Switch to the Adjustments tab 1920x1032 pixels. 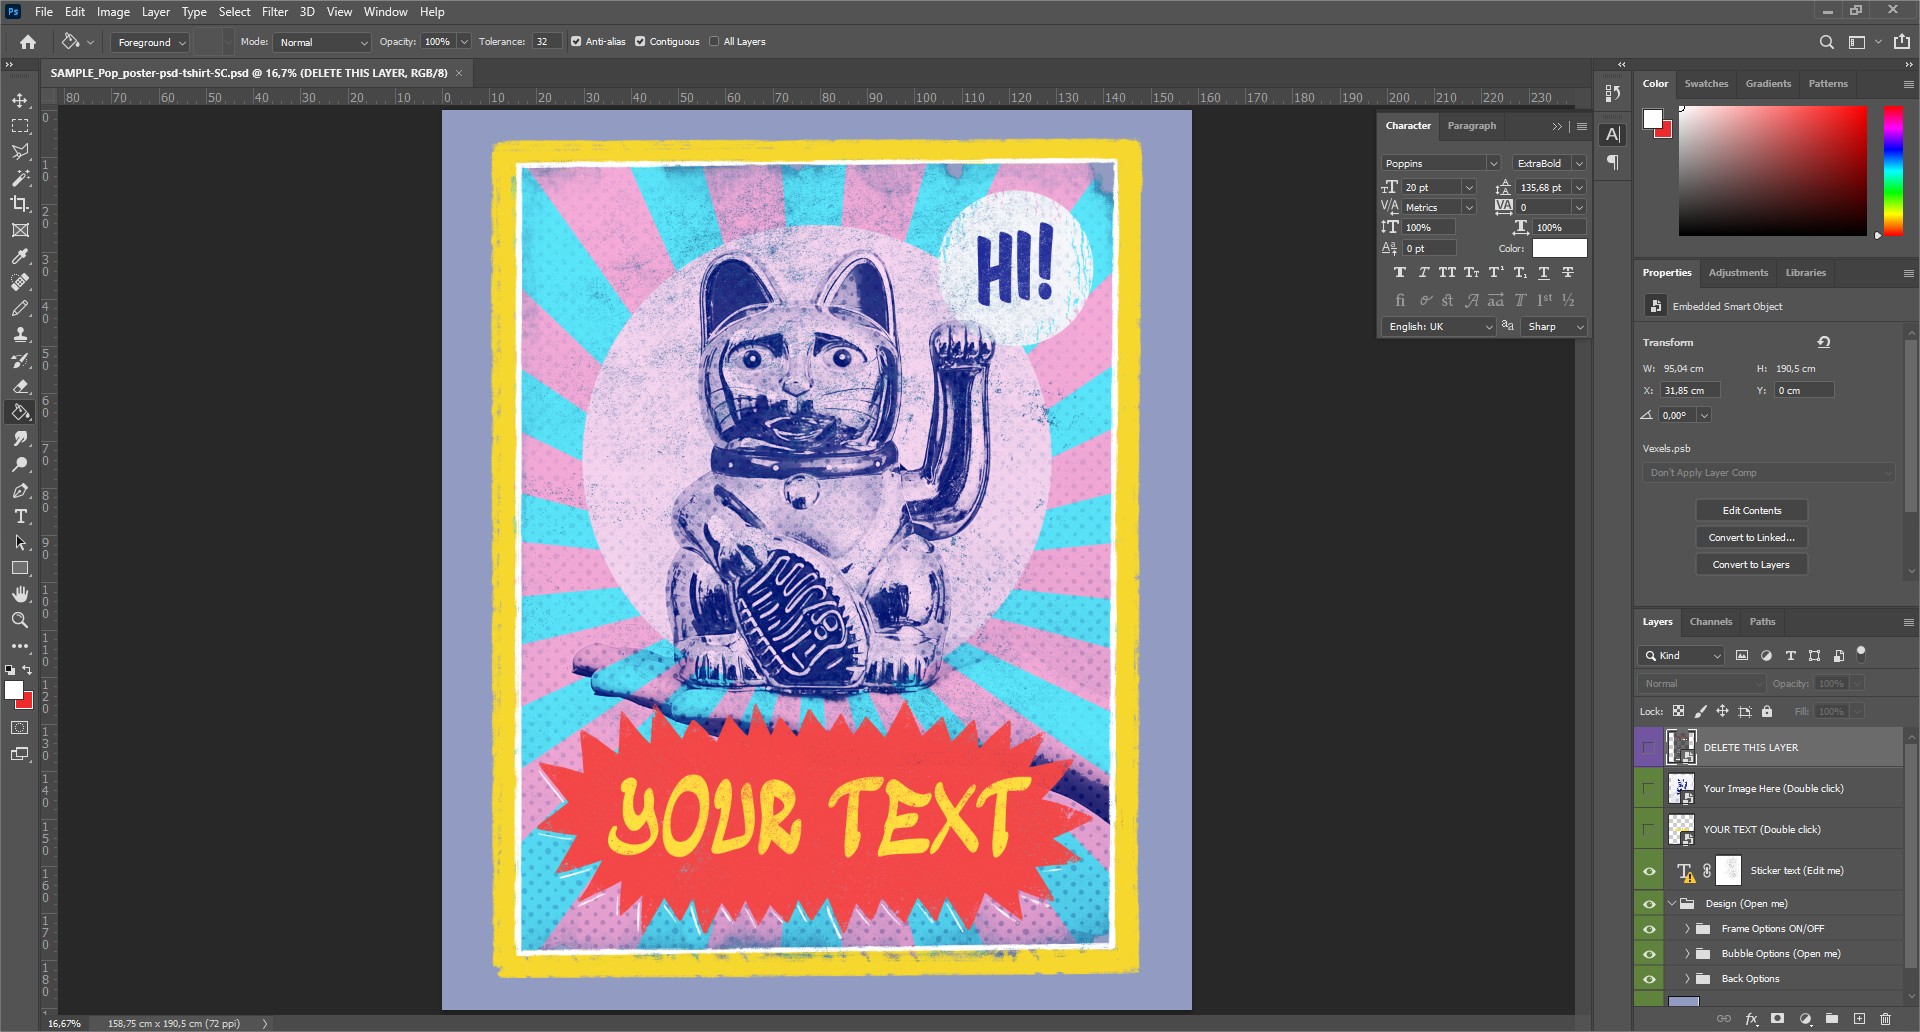pyautogui.click(x=1738, y=273)
